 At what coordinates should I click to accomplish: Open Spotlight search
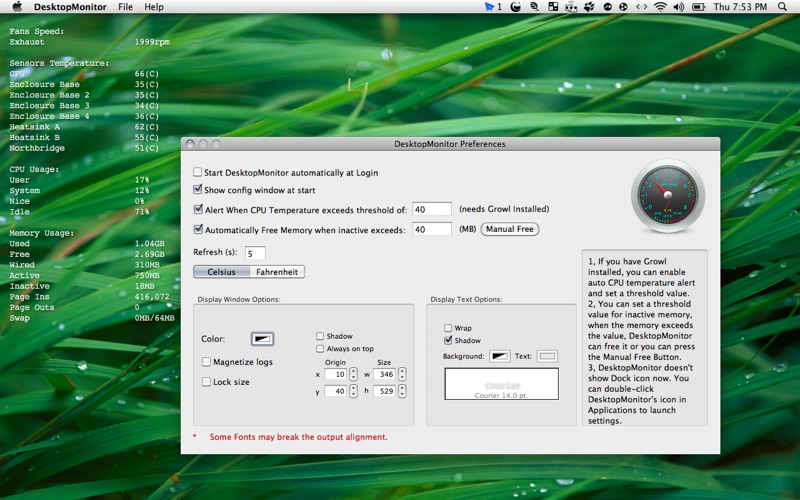point(783,7)
